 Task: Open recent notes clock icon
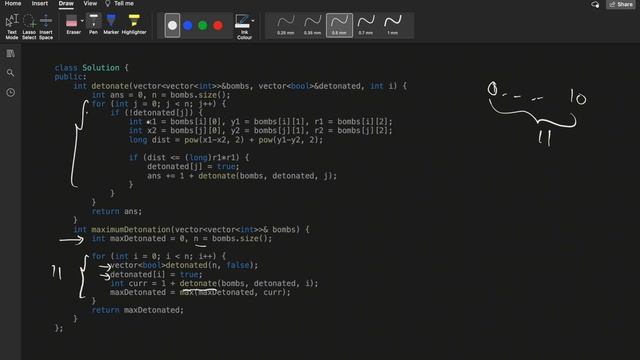point(11,93)
